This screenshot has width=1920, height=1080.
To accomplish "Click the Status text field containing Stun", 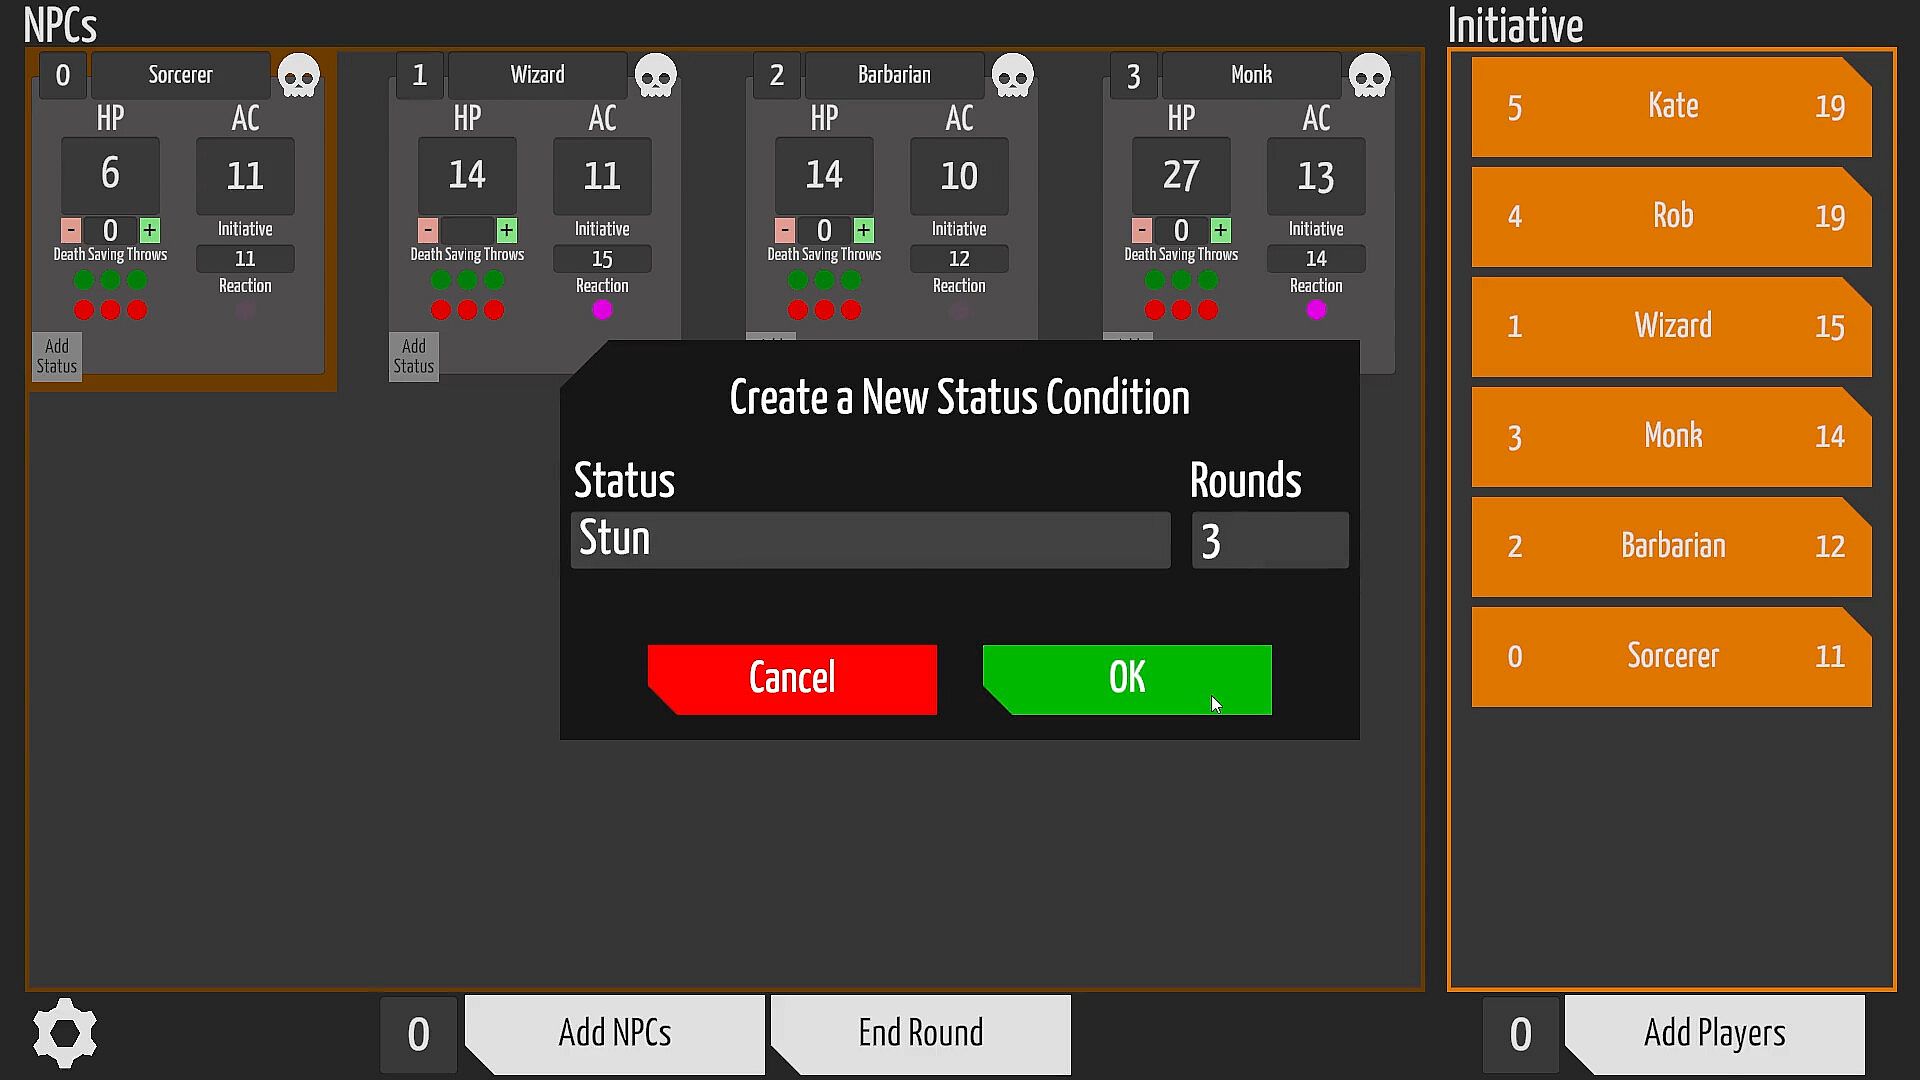I will (870, 540).
